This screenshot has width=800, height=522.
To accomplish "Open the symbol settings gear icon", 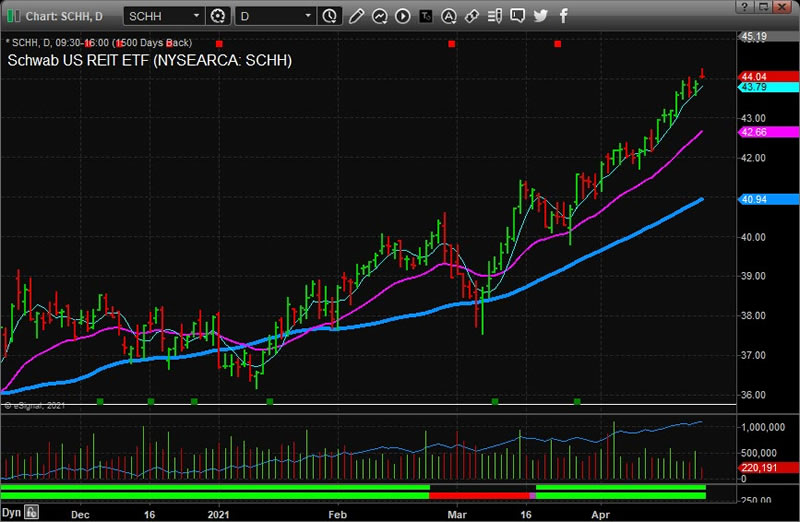I will [219, 16].
